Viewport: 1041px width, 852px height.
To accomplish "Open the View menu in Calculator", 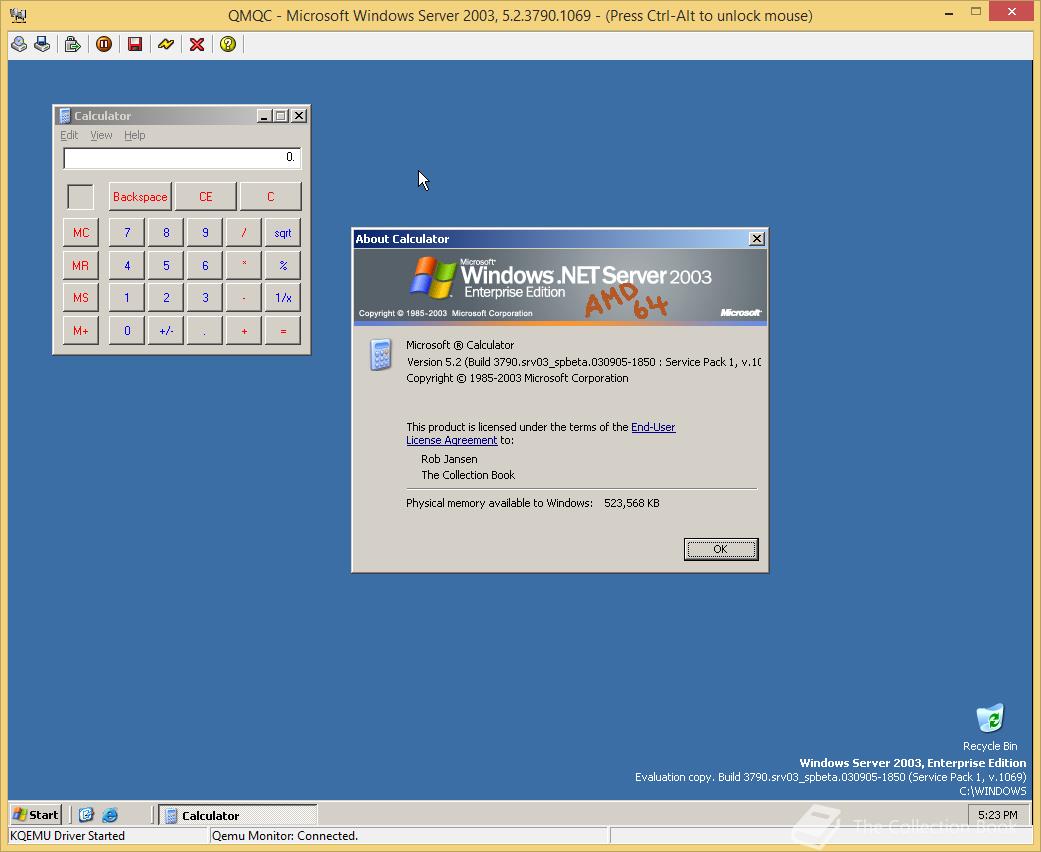I will tap(101, 135).
